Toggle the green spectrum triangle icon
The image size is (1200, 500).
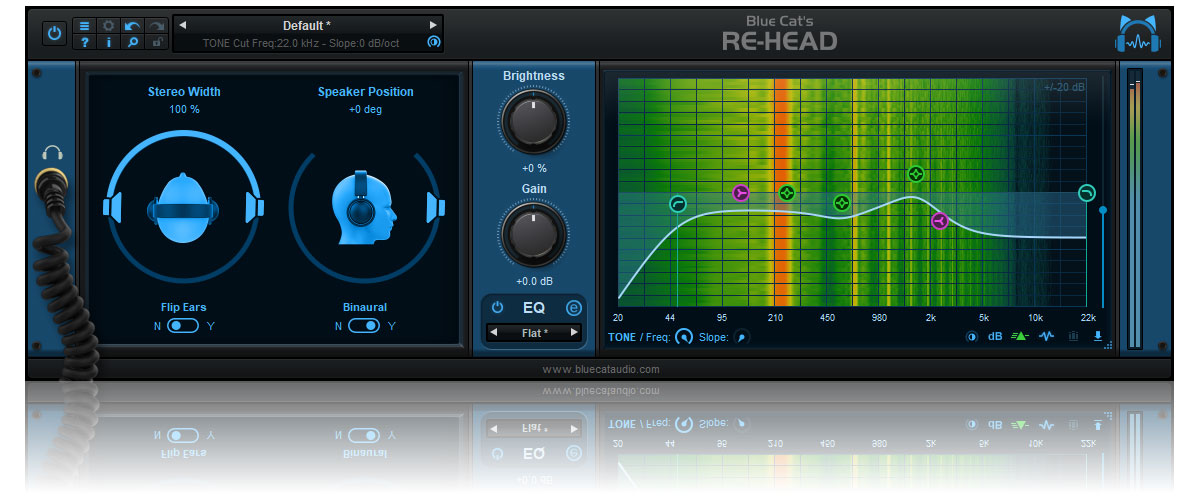pos(1021,337)
